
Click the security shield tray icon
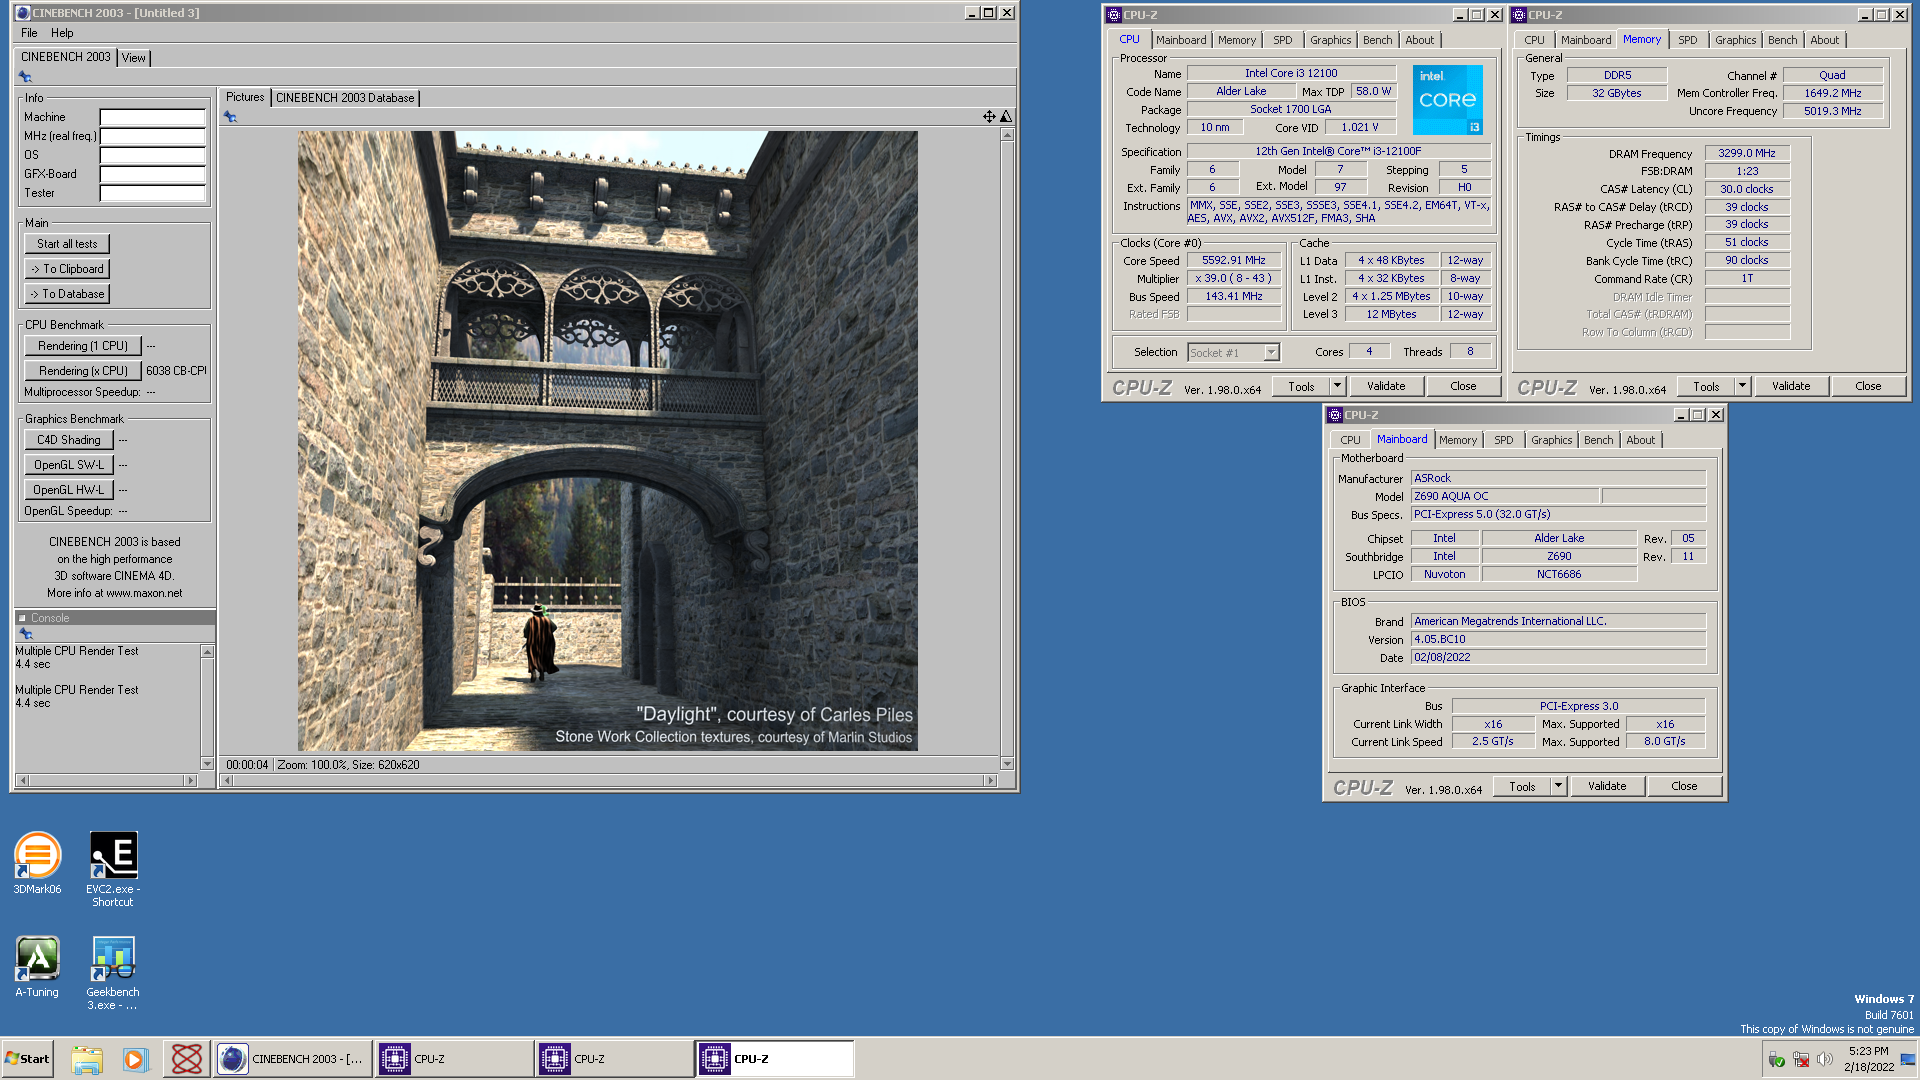[1776, 1059]
